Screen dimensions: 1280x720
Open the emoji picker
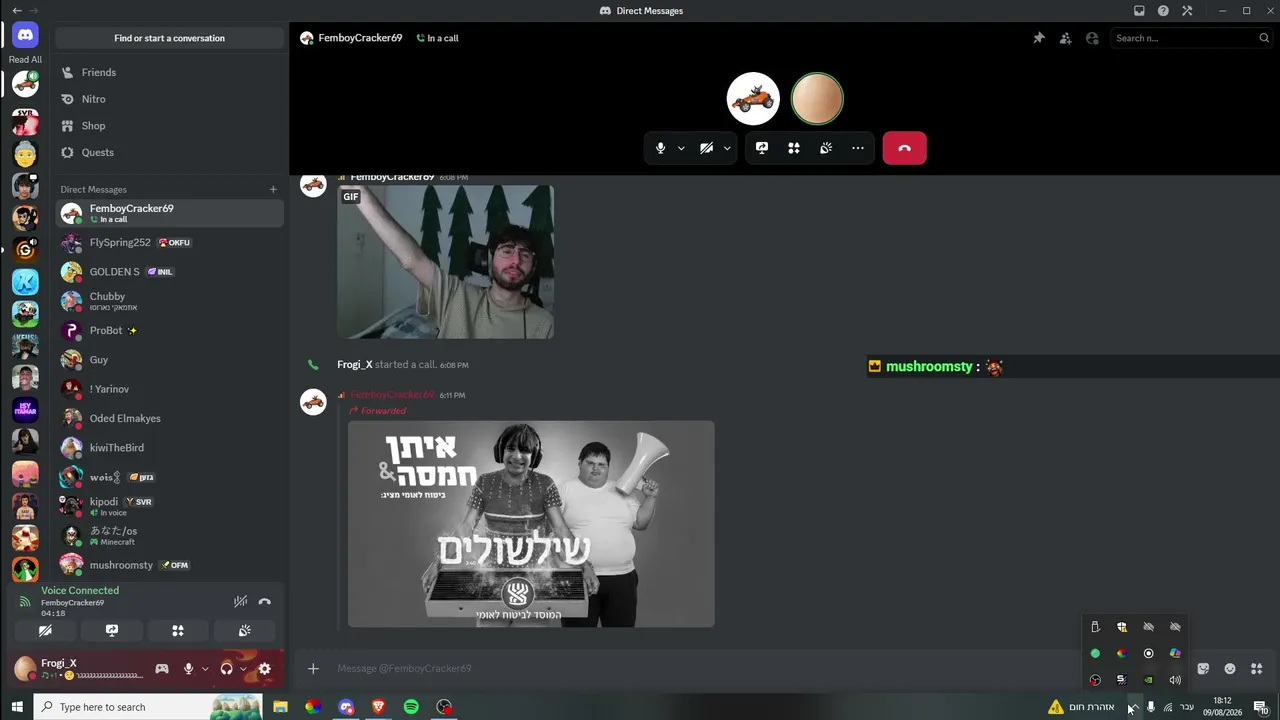click(1230, 668)
